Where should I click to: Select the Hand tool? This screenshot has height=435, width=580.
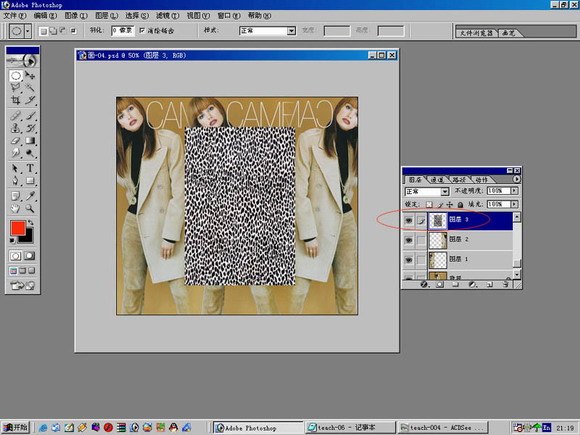pos(16,208)
